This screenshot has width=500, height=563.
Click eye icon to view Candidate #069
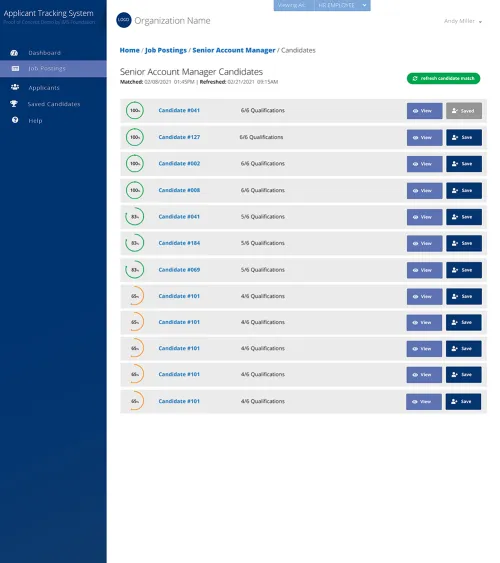(x=415, y=270)
